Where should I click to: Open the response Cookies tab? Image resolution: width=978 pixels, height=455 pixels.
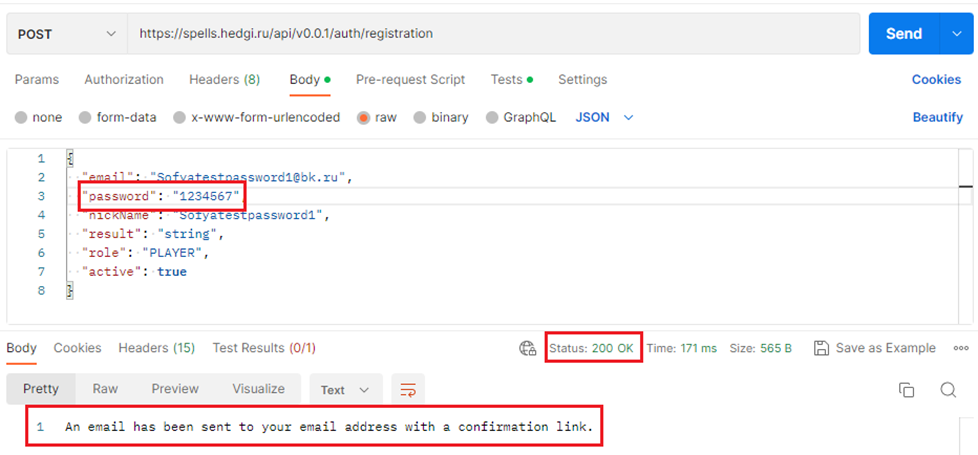tap(77, 348)
